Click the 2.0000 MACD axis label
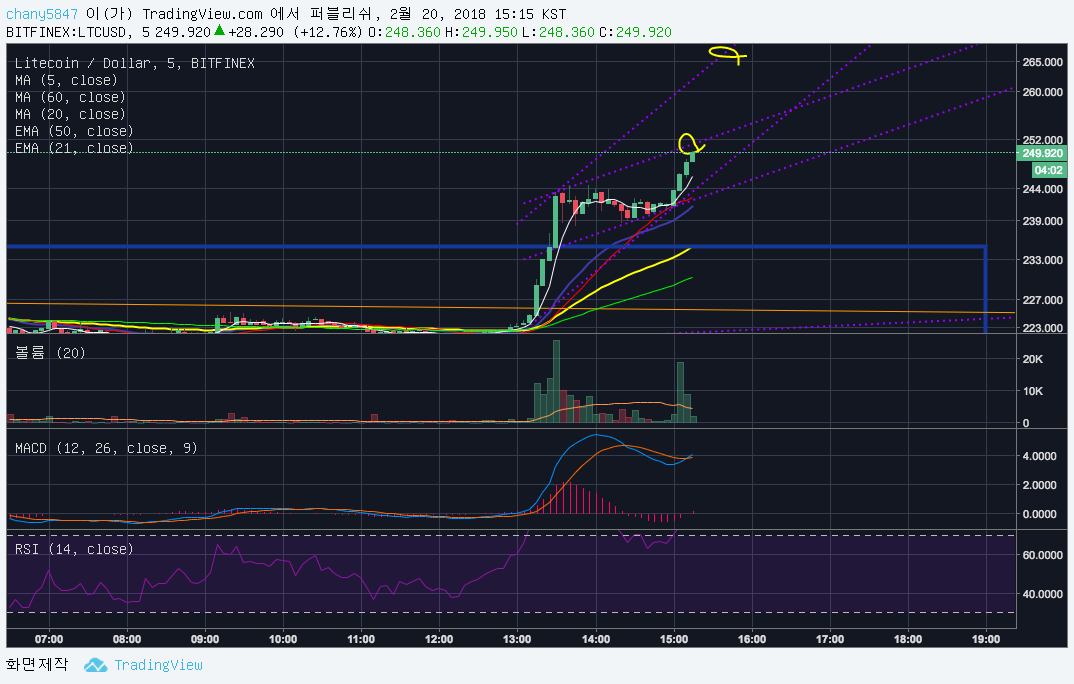Viewport: 1074px width, 684px height. [1039, 485]
